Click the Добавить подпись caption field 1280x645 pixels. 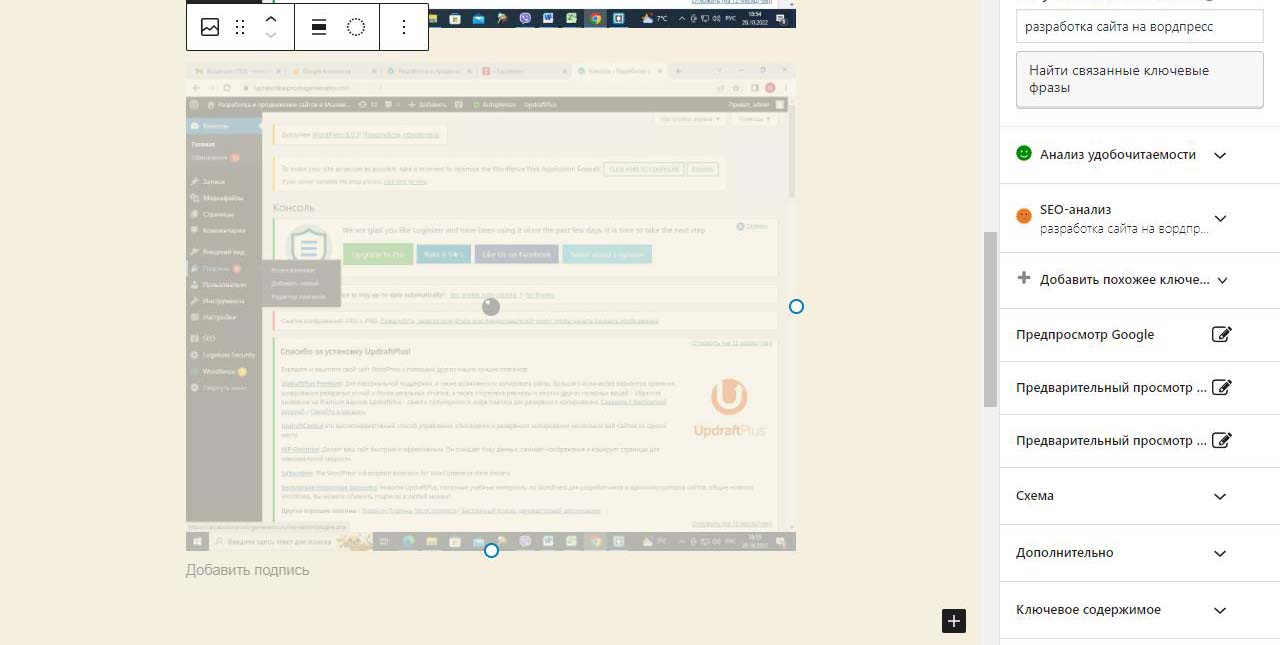pos(248,570)
